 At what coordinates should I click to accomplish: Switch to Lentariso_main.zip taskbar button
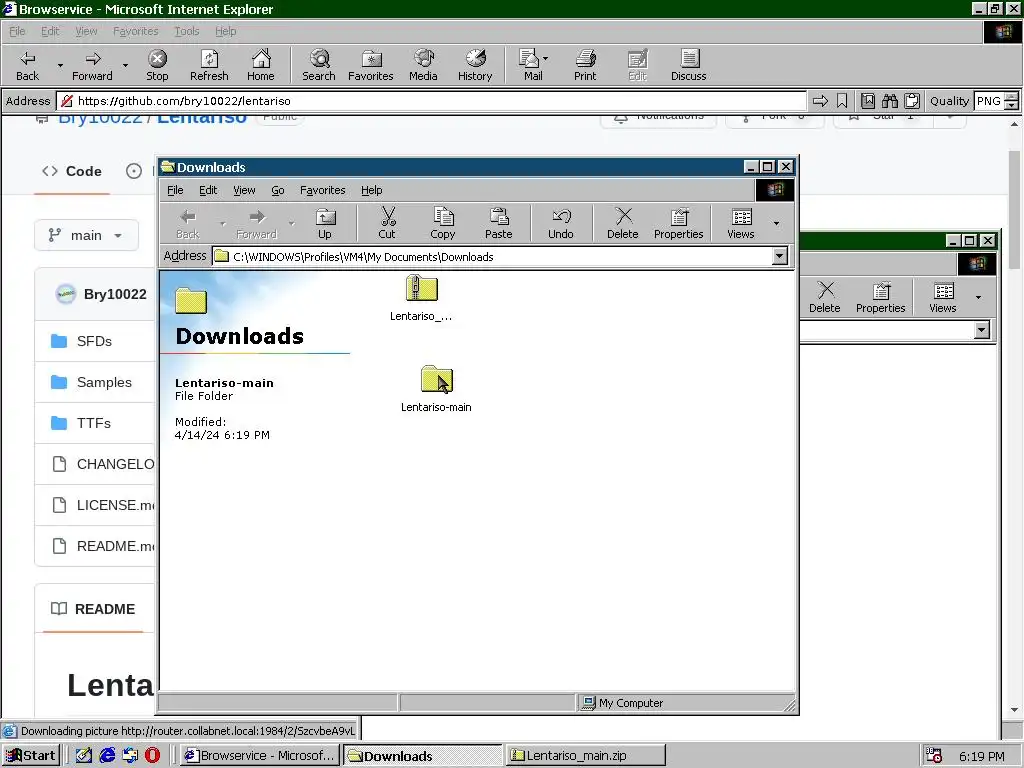point(586,755)
